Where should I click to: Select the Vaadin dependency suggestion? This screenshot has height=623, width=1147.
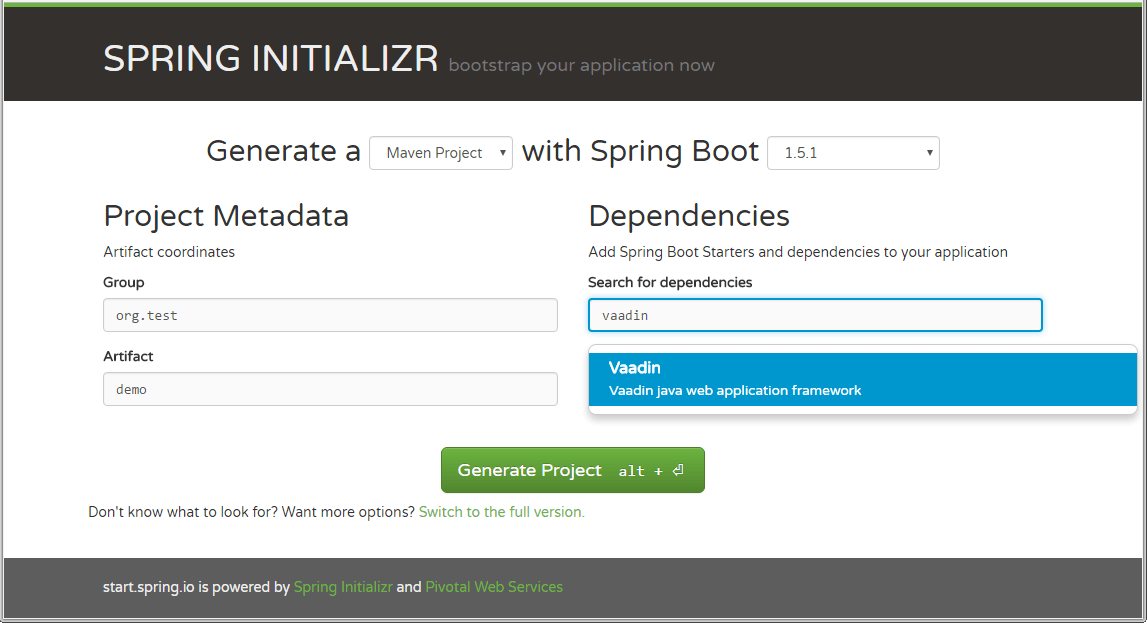[x=862, y=379]
